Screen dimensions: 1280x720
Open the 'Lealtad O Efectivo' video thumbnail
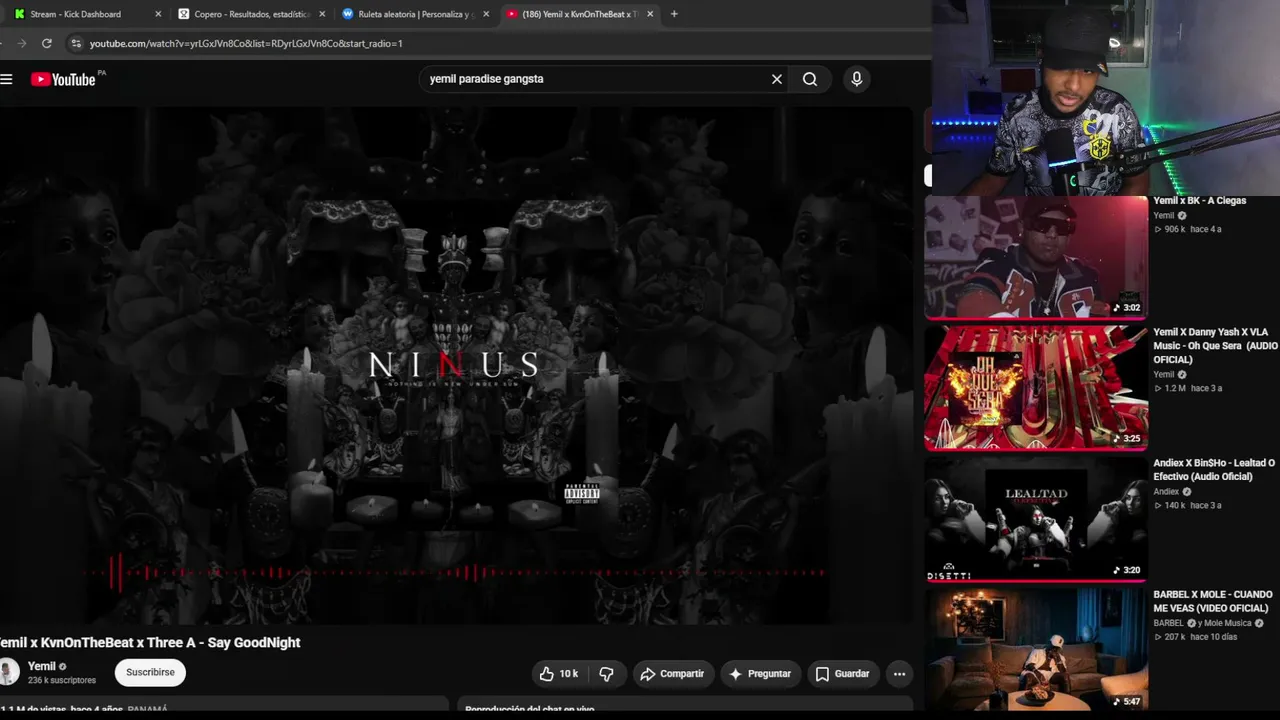point(1036,519)
